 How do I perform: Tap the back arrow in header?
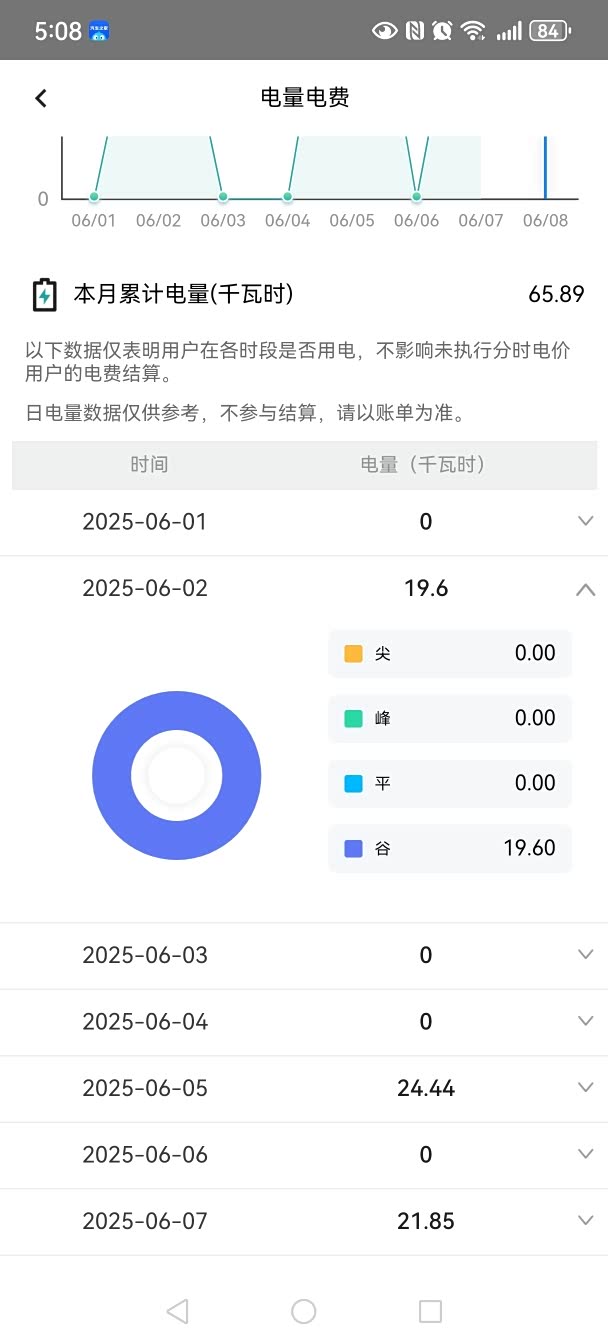pos(41,98)
